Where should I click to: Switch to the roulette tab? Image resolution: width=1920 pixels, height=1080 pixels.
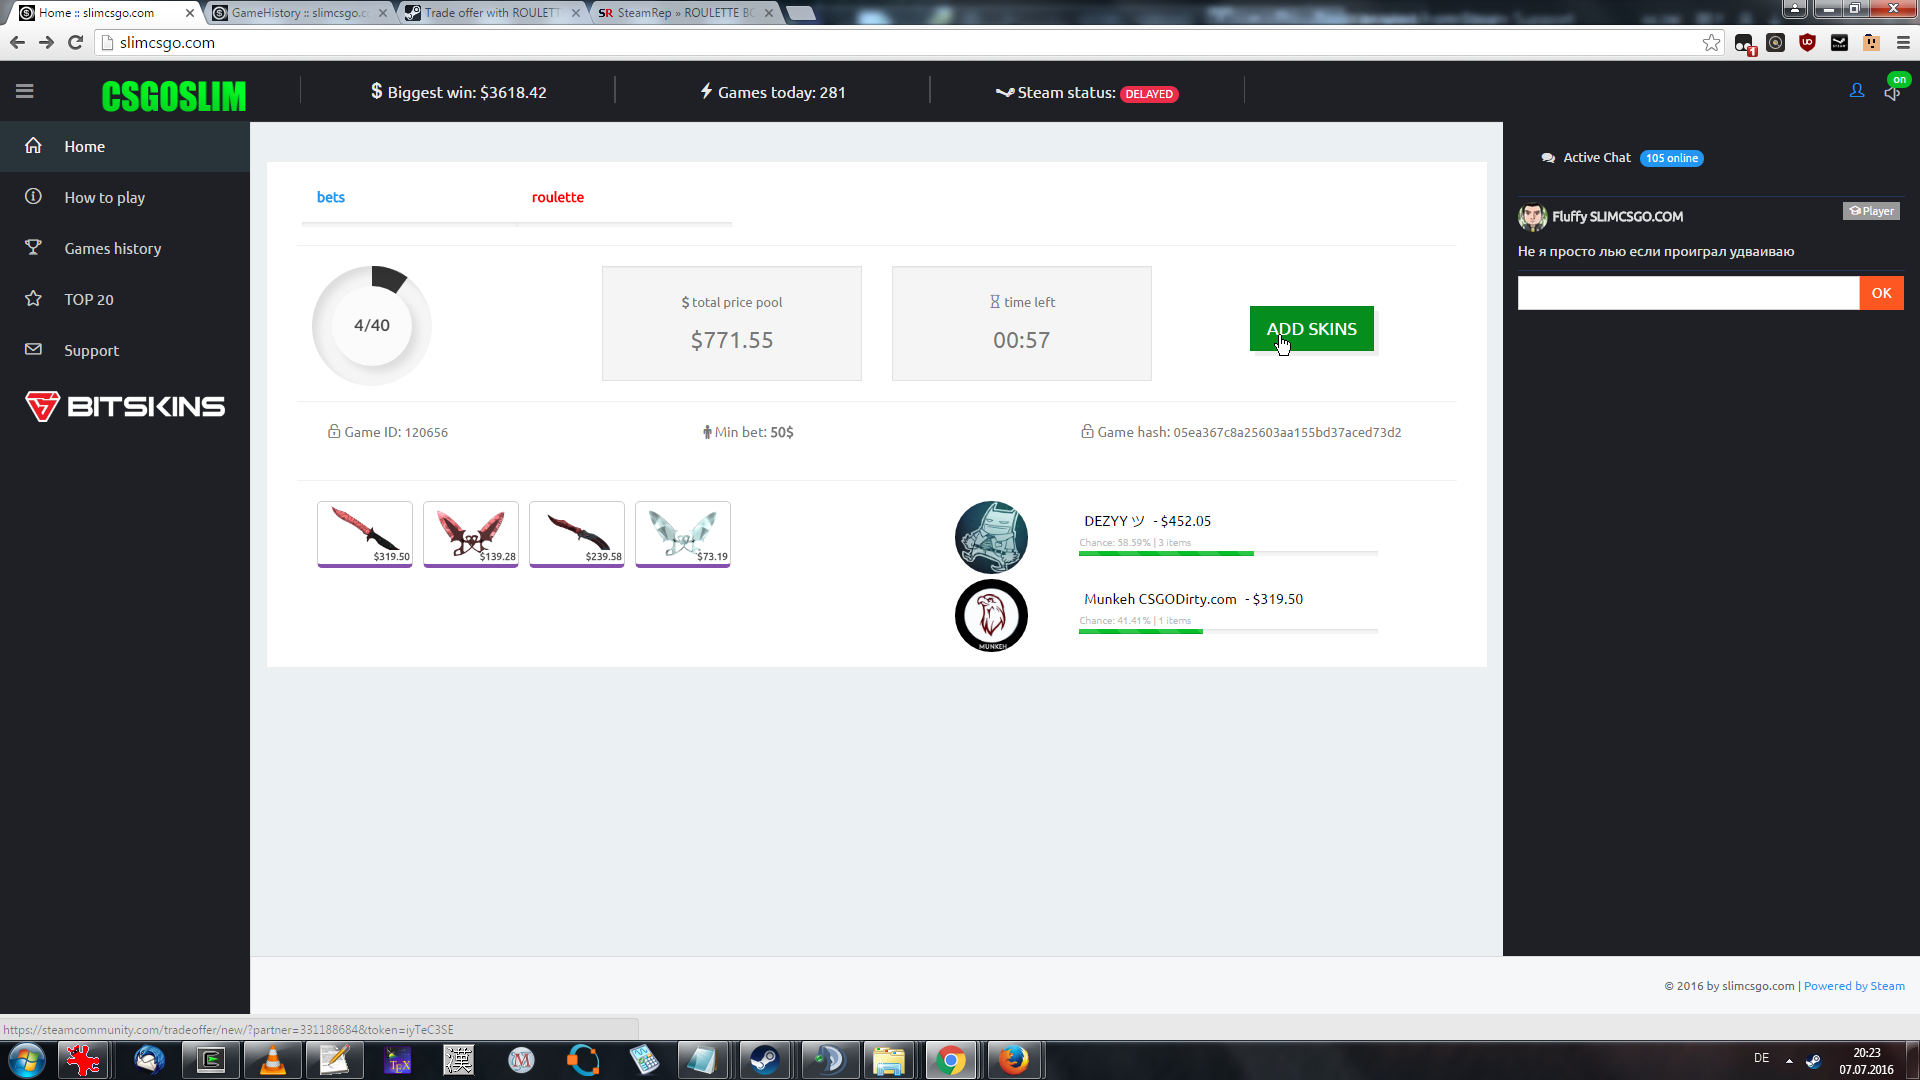pos(557,197)
